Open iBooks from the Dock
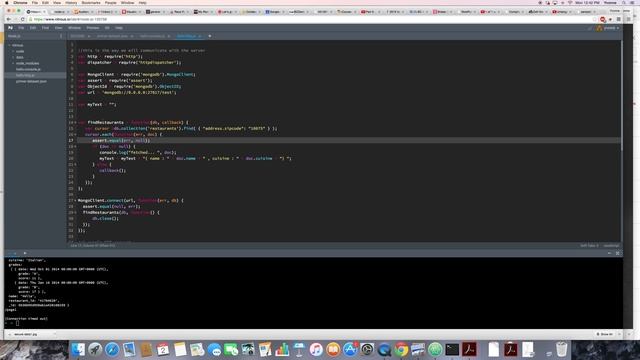This screenshot has height=360, width=640. [x=333, y=349]
